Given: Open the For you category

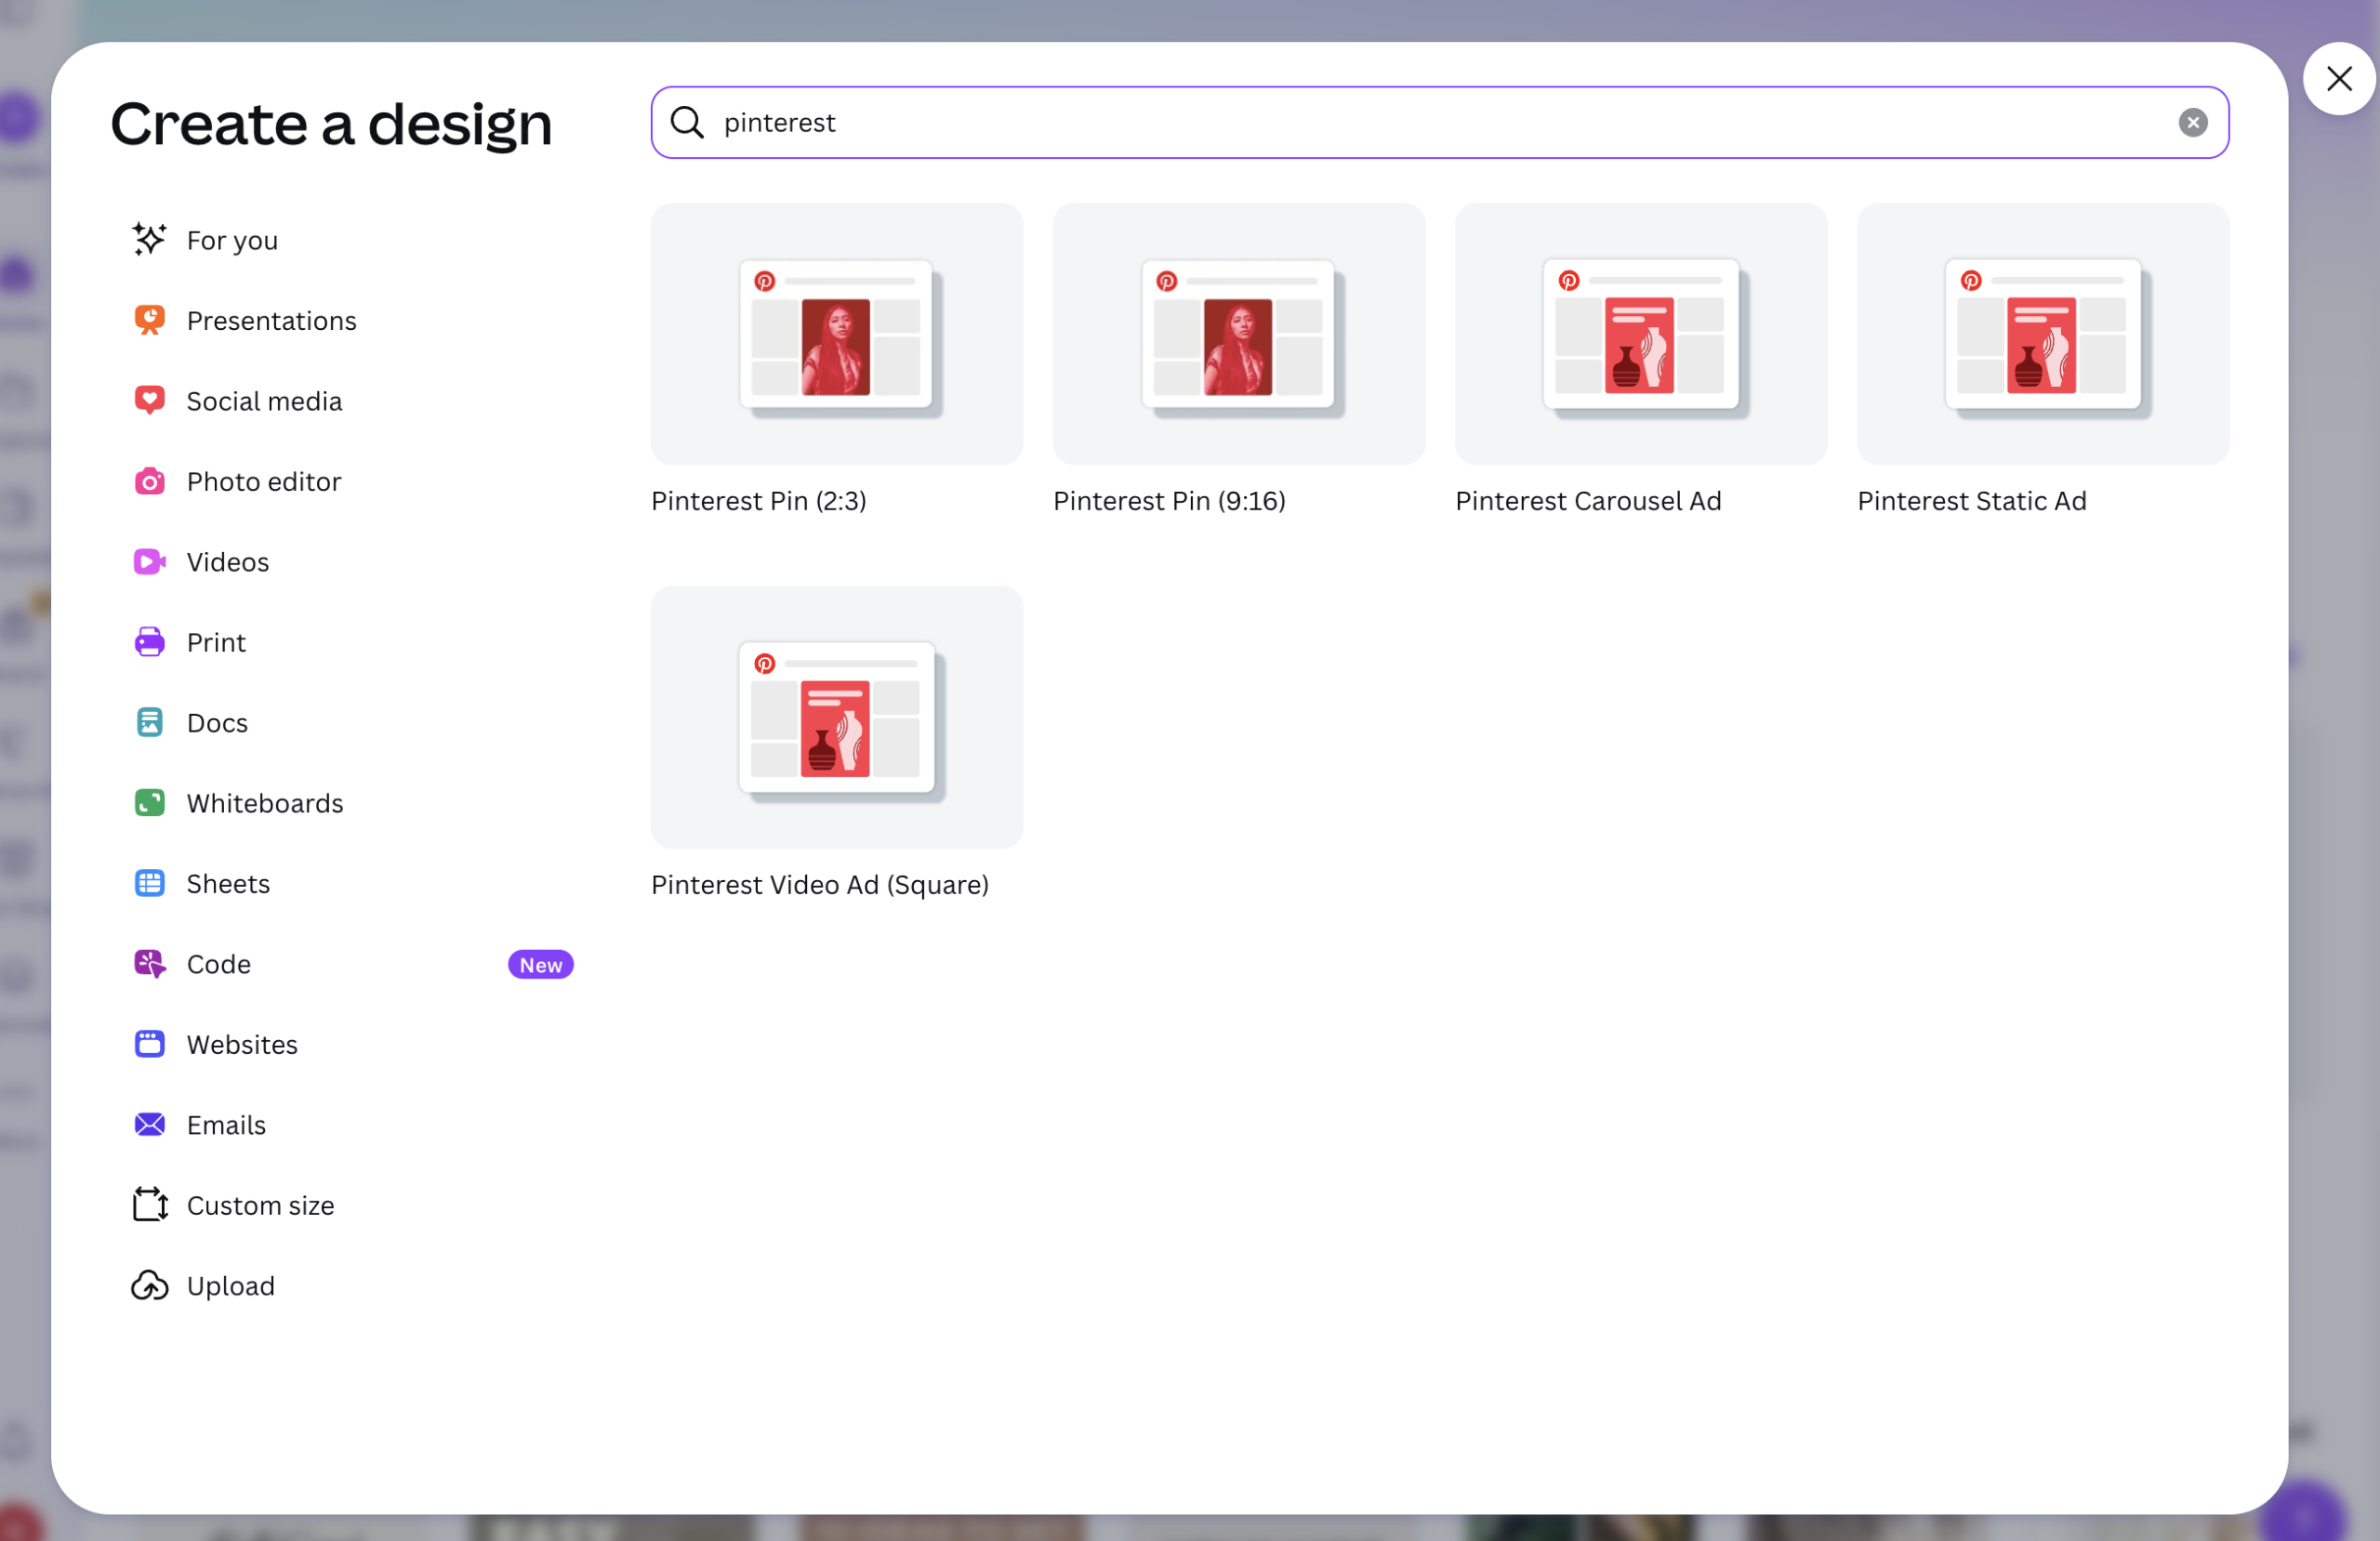Looking at the screenshot, I should point(232,240).
